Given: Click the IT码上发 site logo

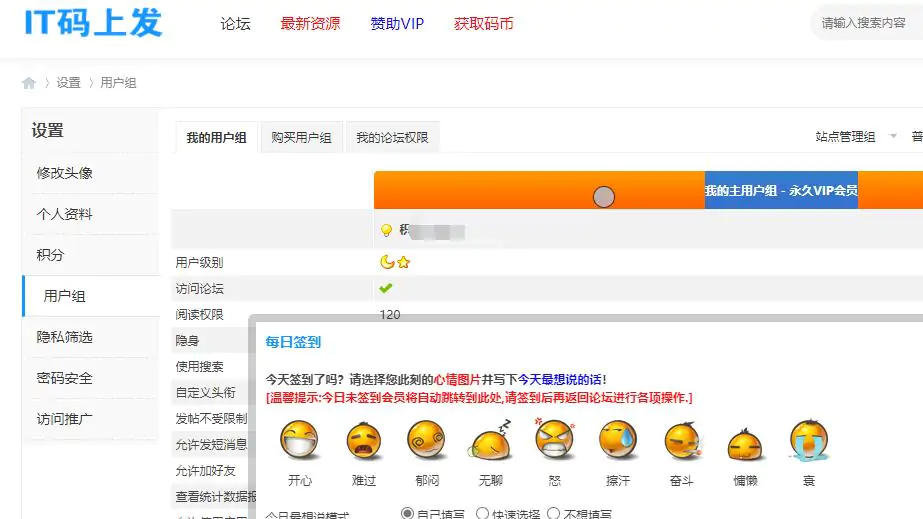Looking at the screenshot, I should pos(93,23).
